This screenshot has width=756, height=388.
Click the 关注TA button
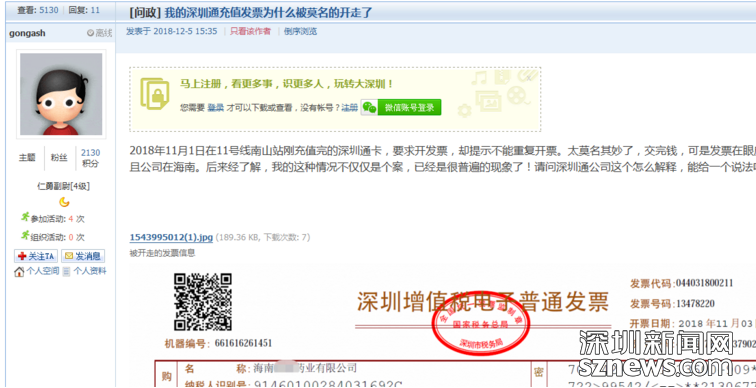tap(36, 256)
